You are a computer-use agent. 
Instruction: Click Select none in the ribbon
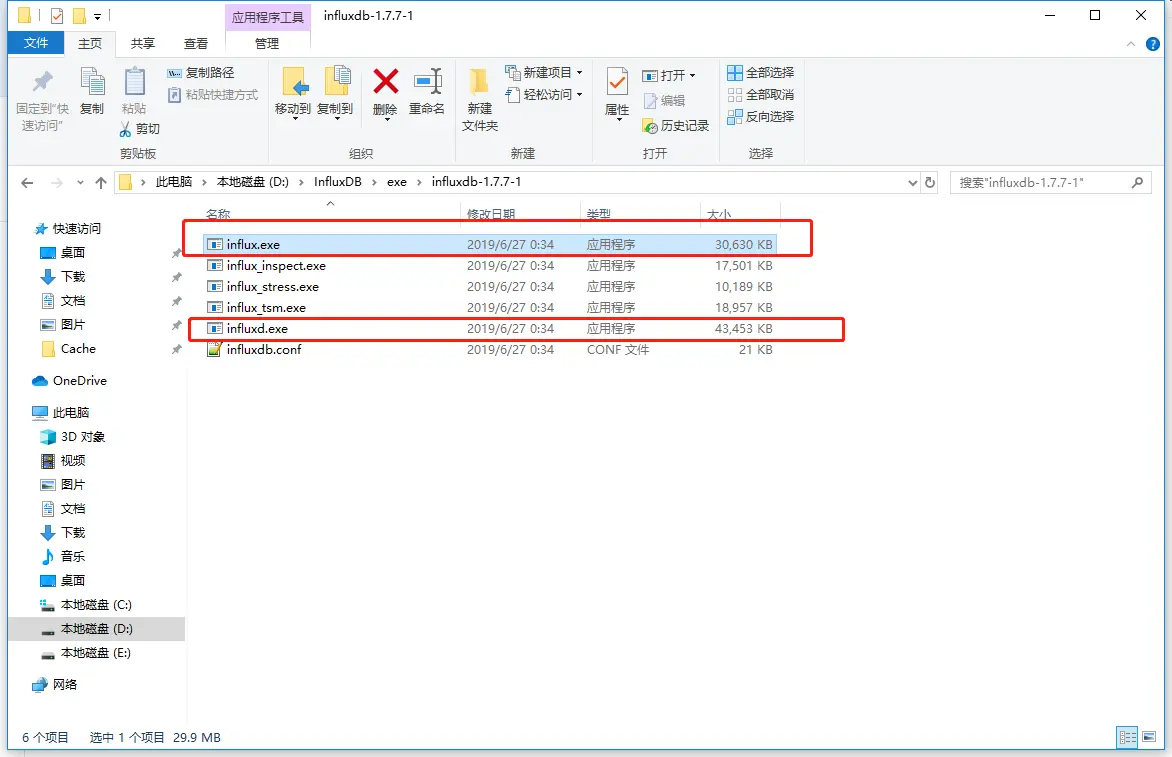(761, 94)
